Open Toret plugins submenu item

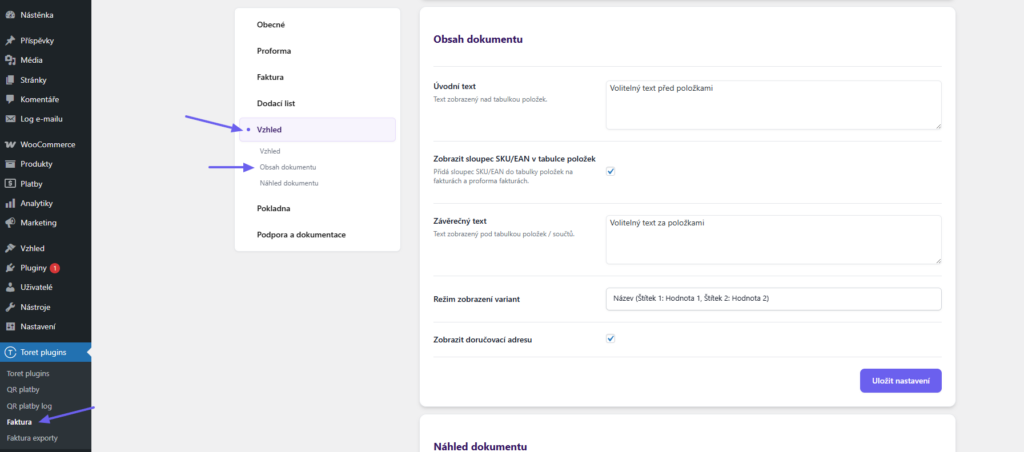tap(27, 374)
